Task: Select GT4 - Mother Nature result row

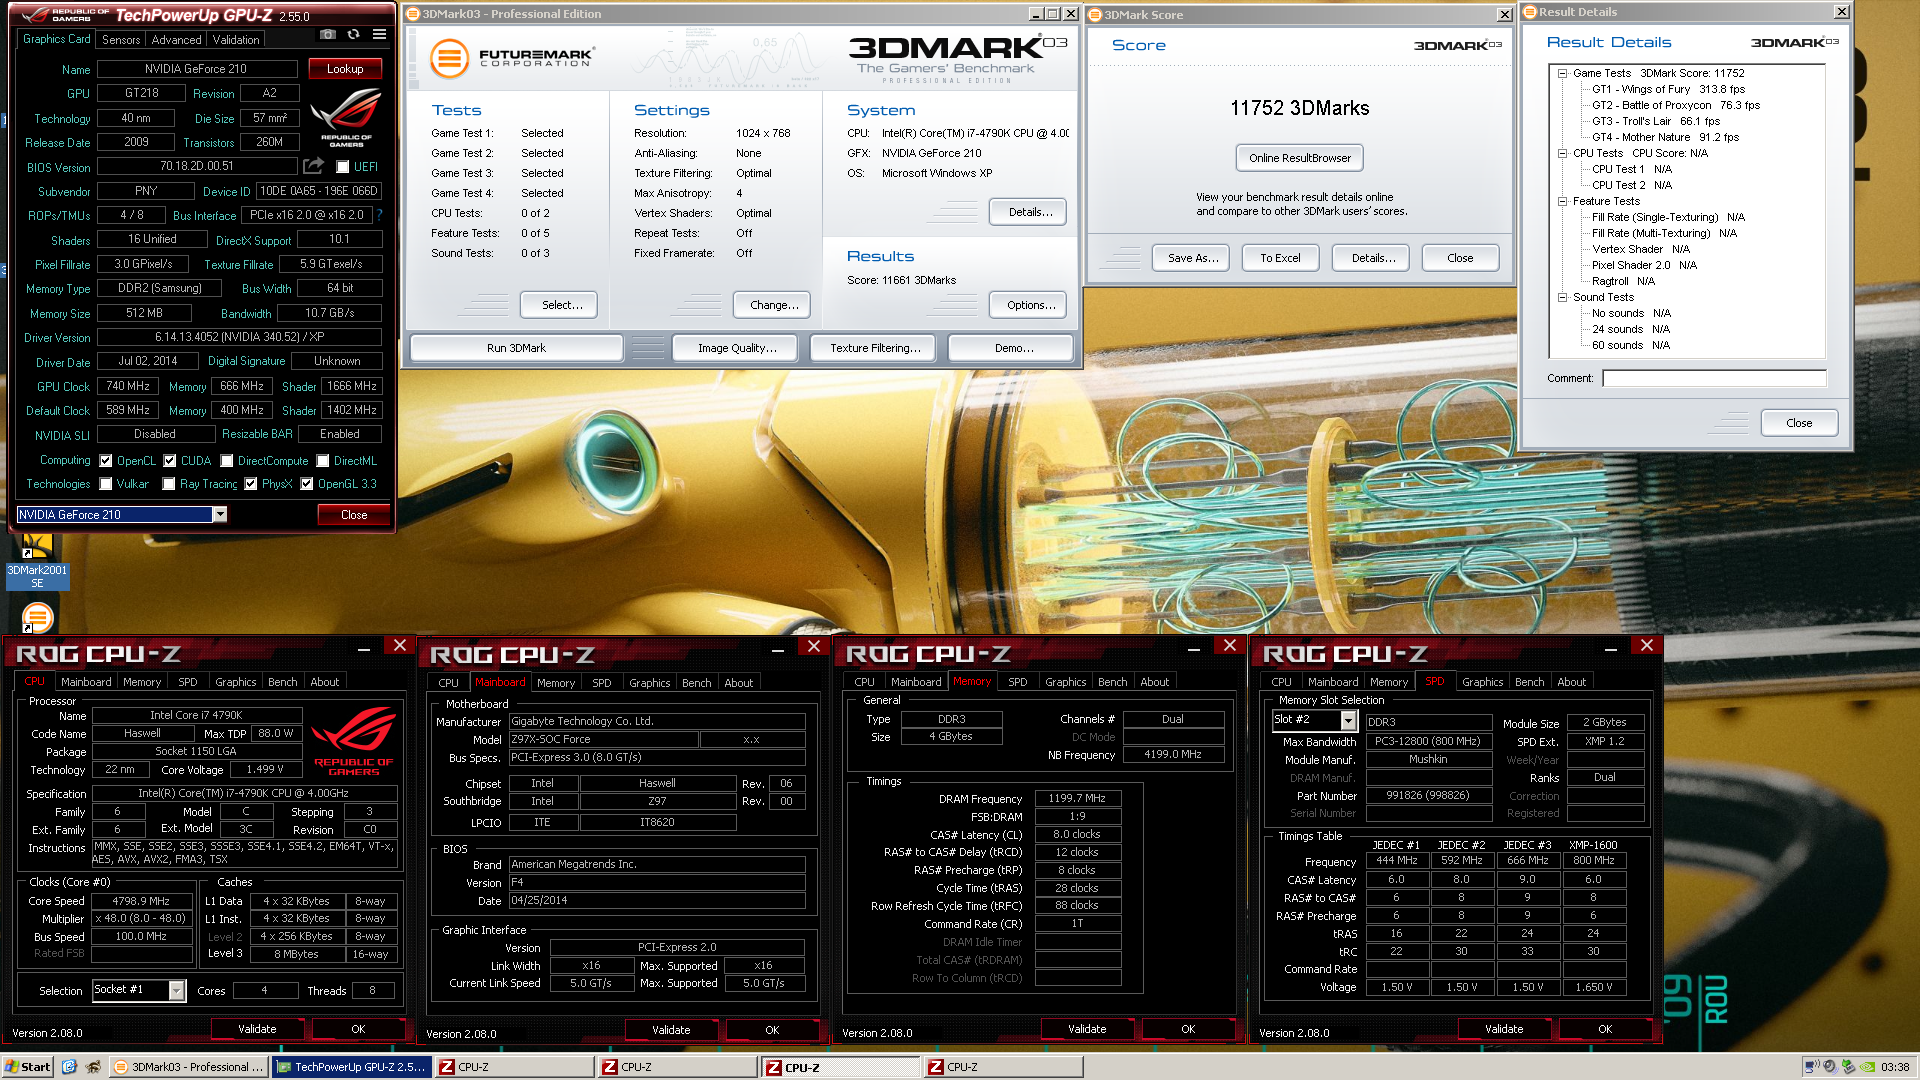Action: click(1665, 137)
